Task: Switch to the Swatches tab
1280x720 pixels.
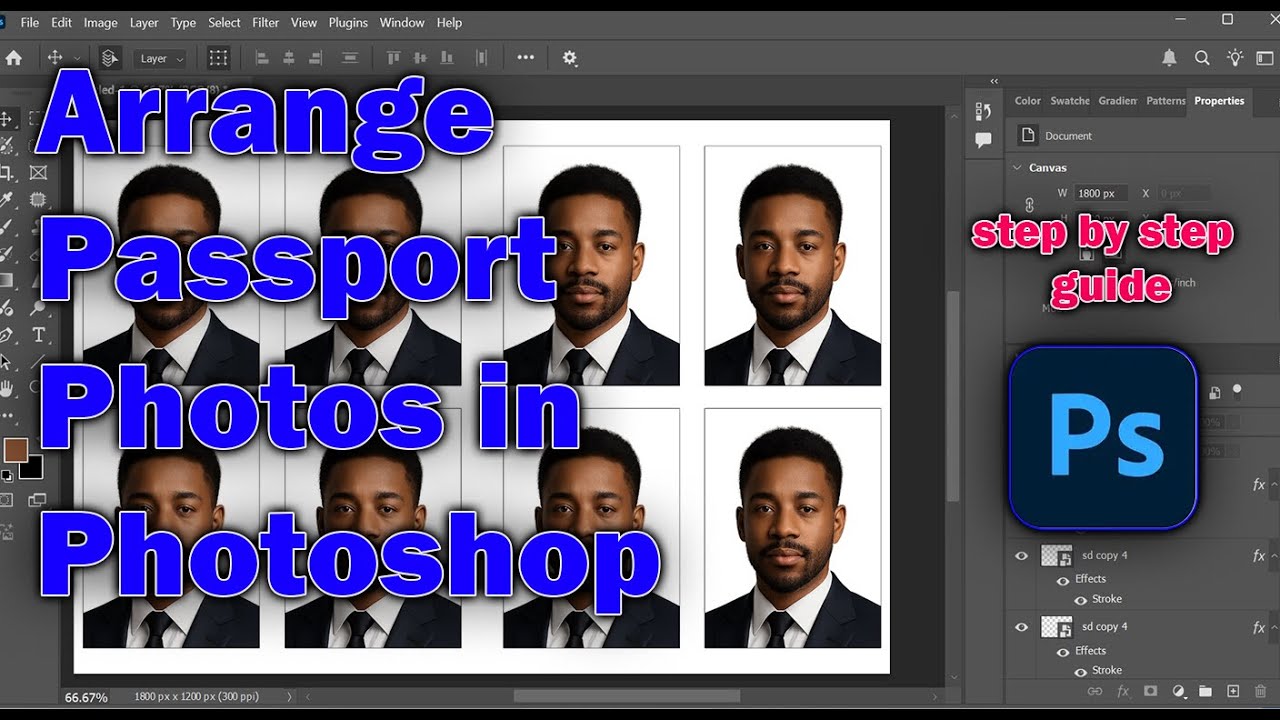Action: [x=1070, y=101]
